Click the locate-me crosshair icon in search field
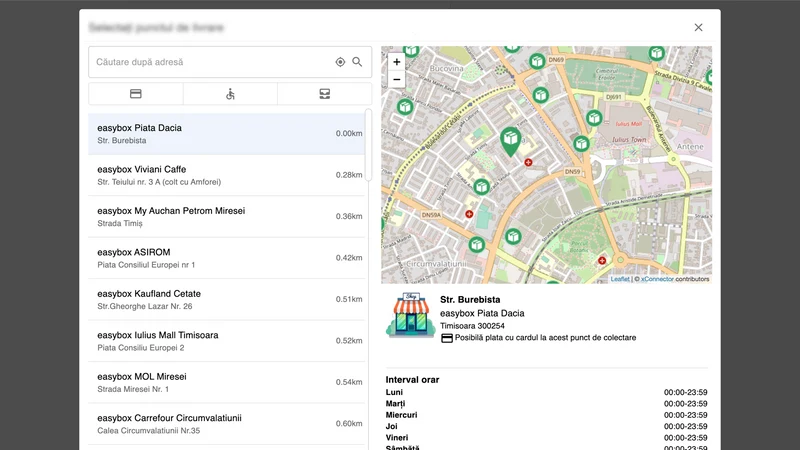 coord(340,62)
